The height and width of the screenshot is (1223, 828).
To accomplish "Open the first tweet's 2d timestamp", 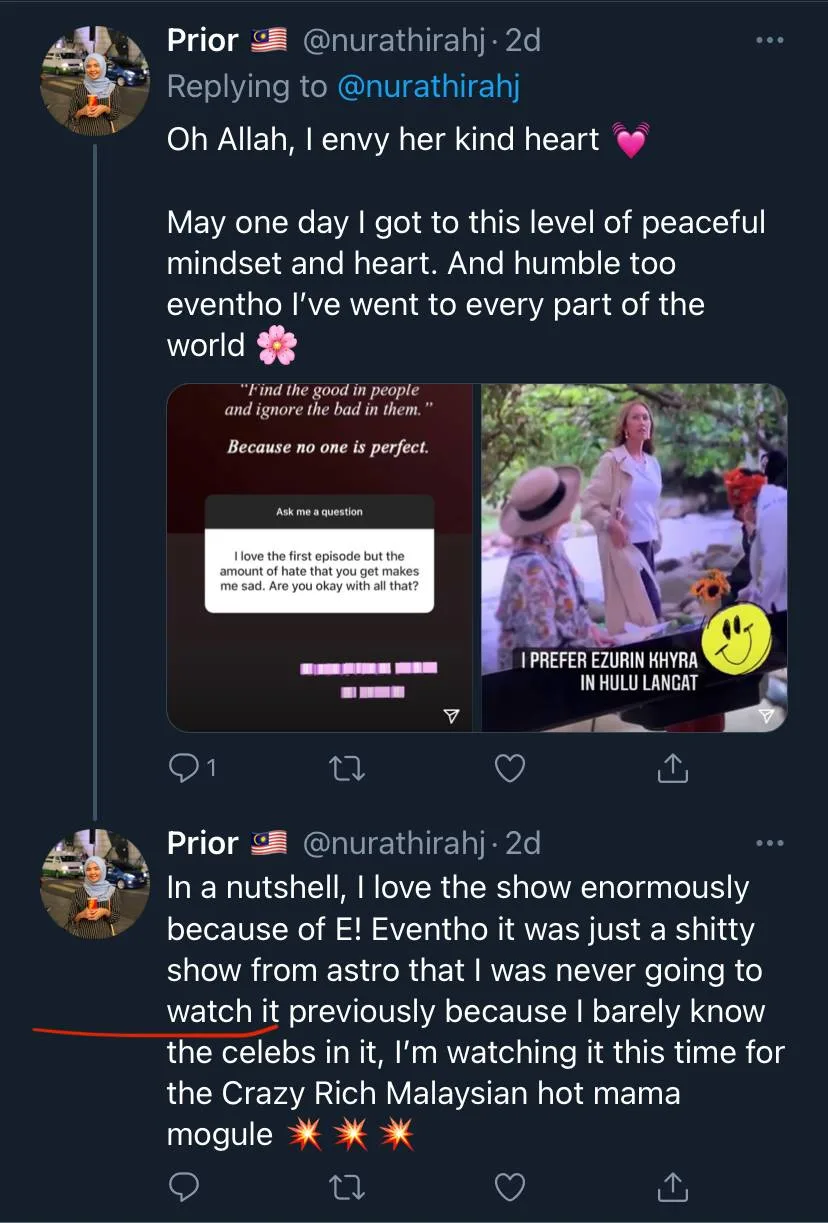I will coord(523,41).
